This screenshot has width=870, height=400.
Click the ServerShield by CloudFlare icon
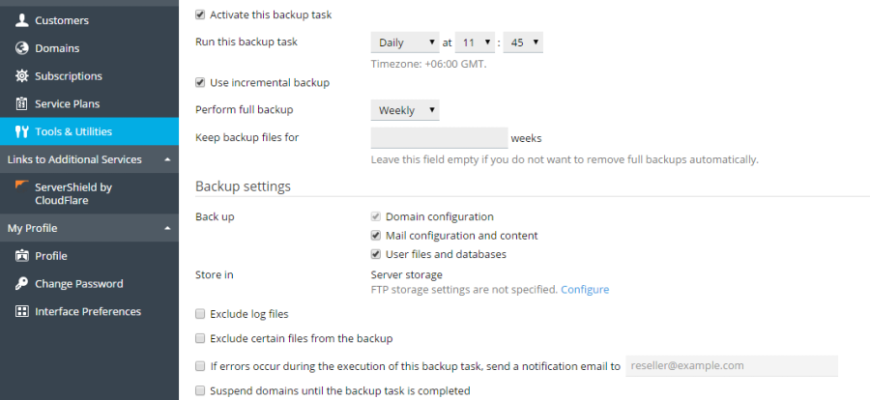[22, 186]
